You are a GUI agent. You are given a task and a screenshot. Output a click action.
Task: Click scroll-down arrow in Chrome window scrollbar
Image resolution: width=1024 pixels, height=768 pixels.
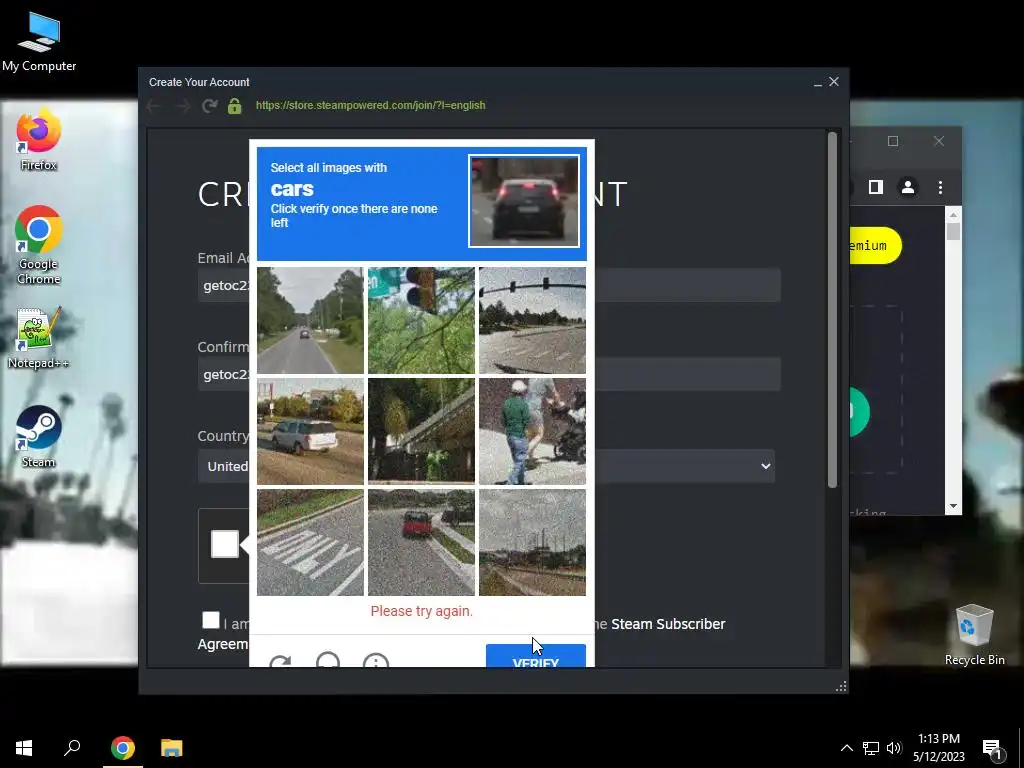pyautogui.click(x=953, y=506)
